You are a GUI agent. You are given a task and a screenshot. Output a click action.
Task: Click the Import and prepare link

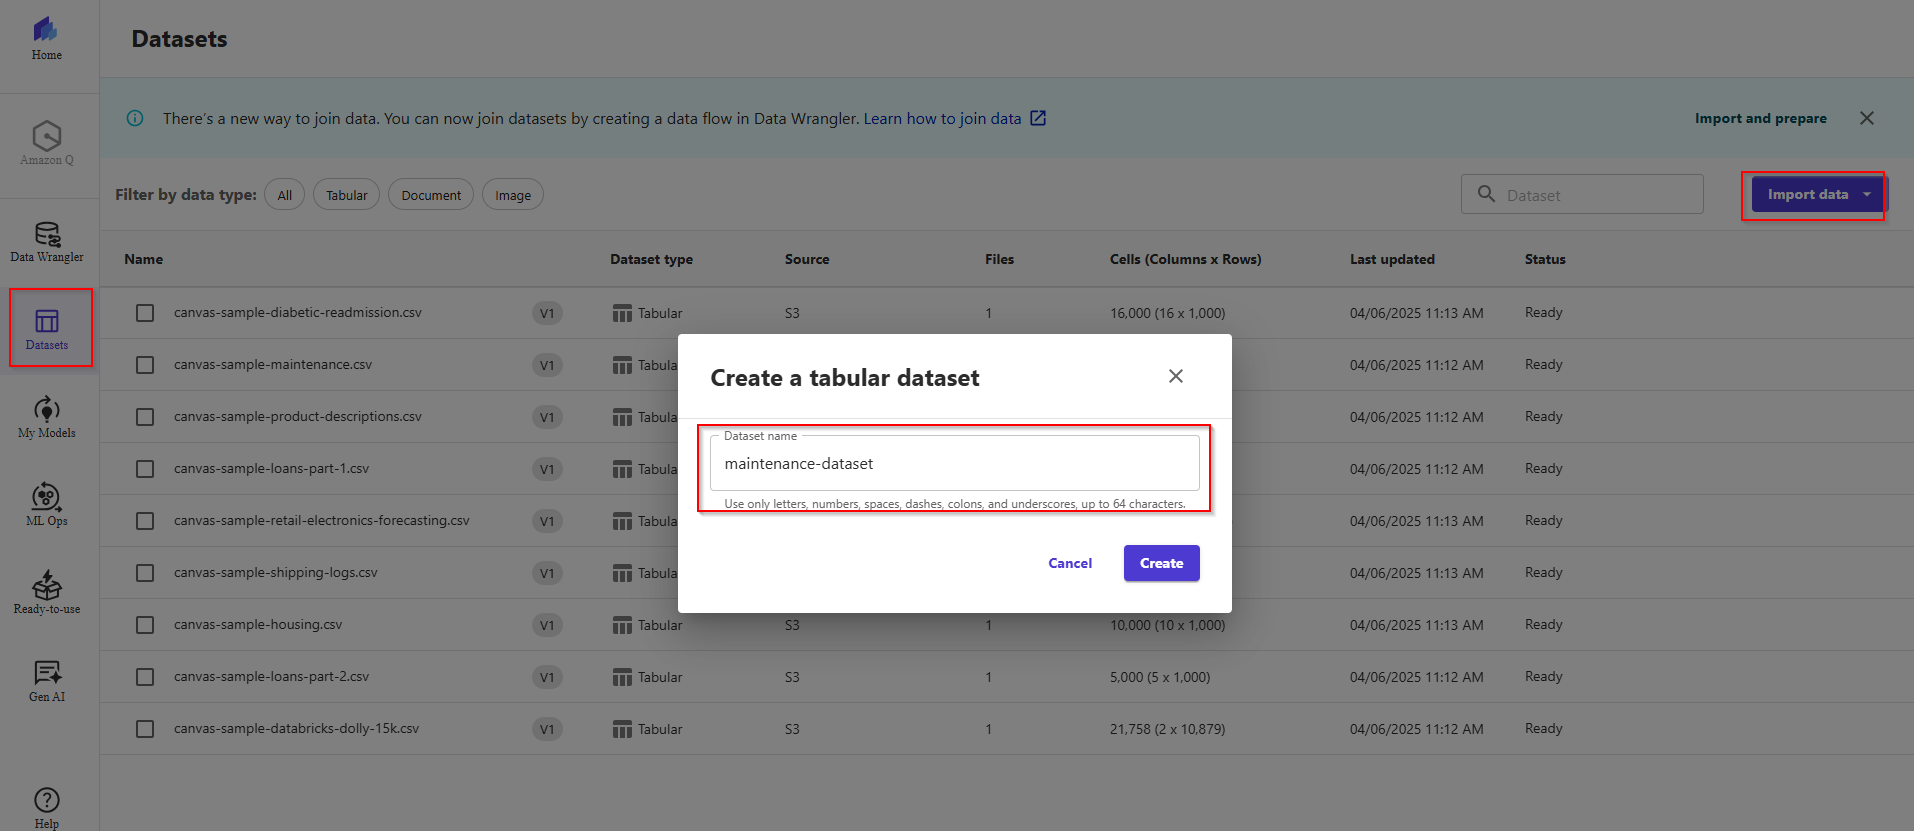pos(1761,118)
